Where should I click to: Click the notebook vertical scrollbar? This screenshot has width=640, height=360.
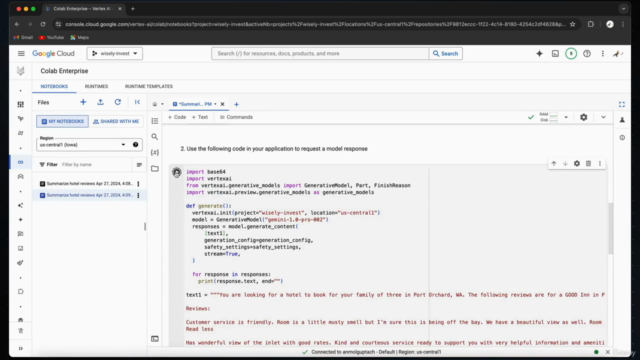(611, 229)
